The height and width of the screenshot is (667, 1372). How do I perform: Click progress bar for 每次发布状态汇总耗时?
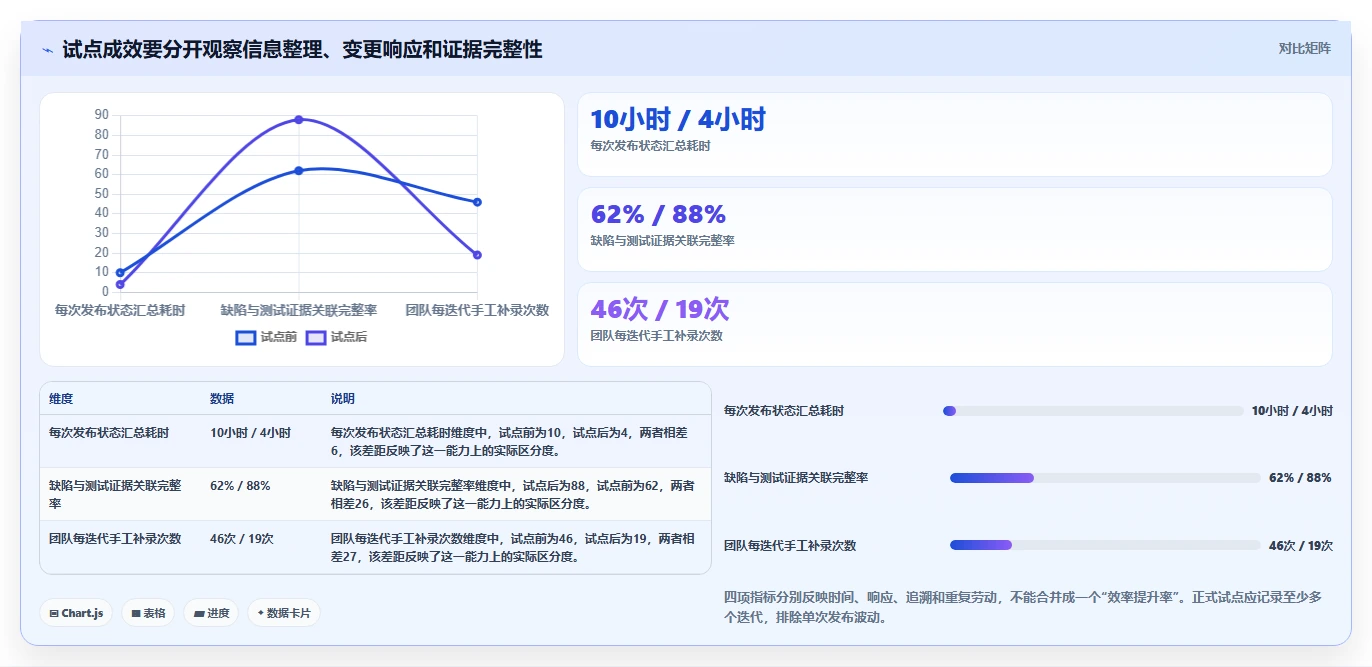click(x=1093, y=411)
